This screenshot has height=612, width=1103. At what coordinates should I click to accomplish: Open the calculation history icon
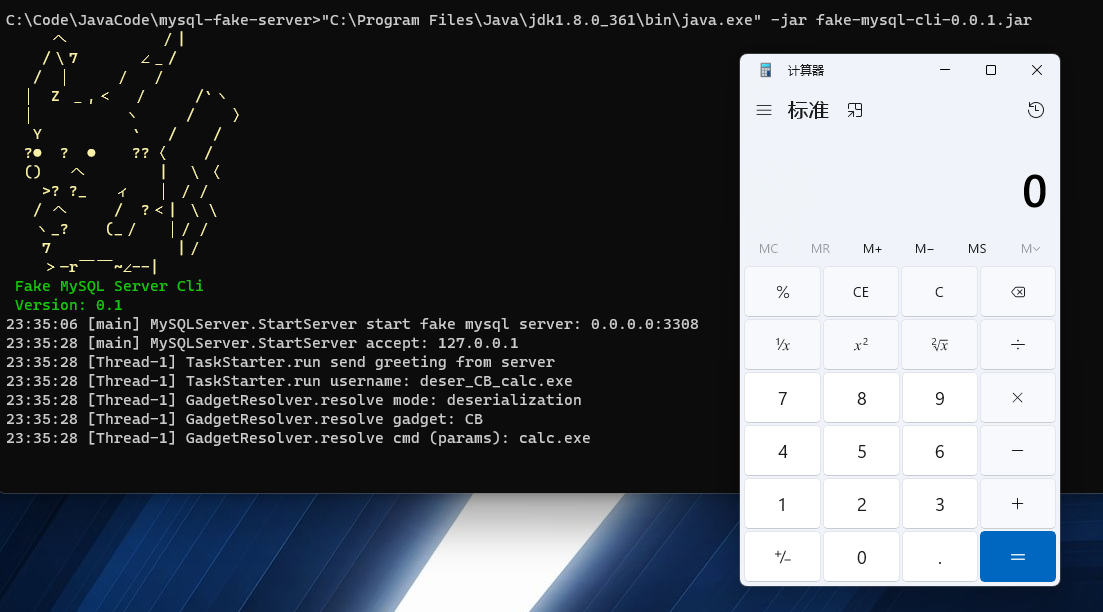click(1035, 110)
